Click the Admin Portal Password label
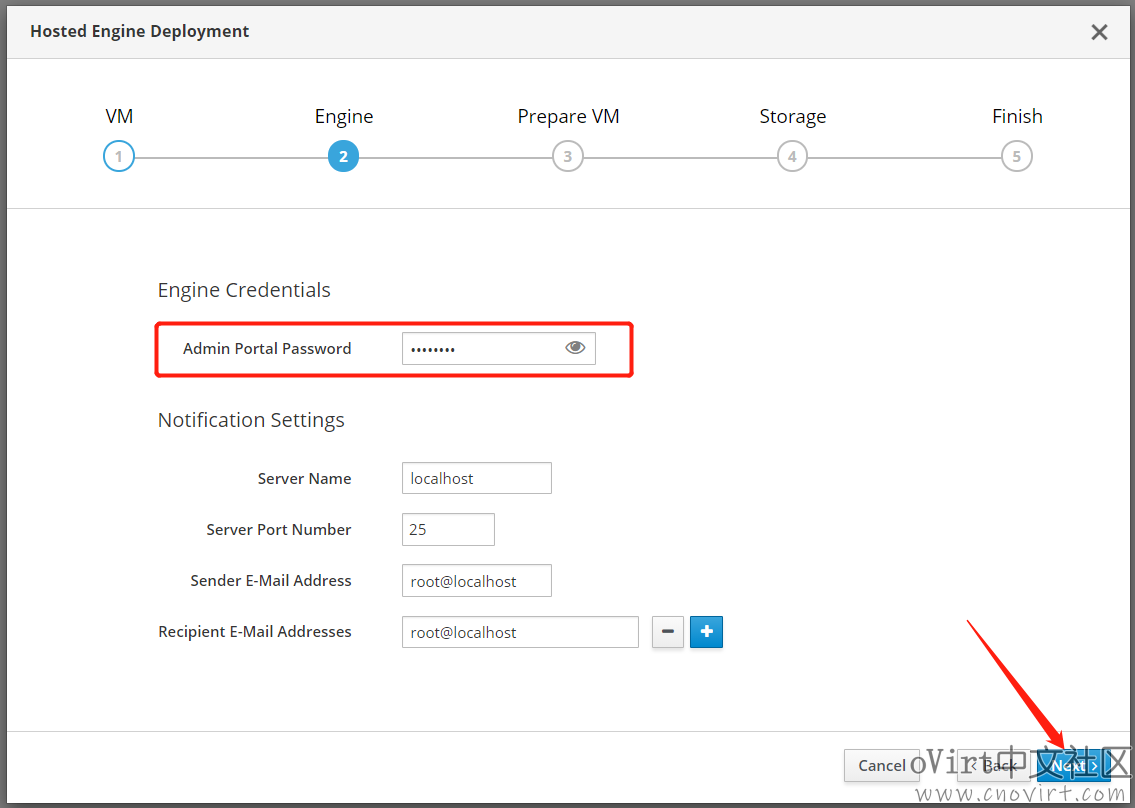This screenshot has height=808, width=1135. [267, 348]
